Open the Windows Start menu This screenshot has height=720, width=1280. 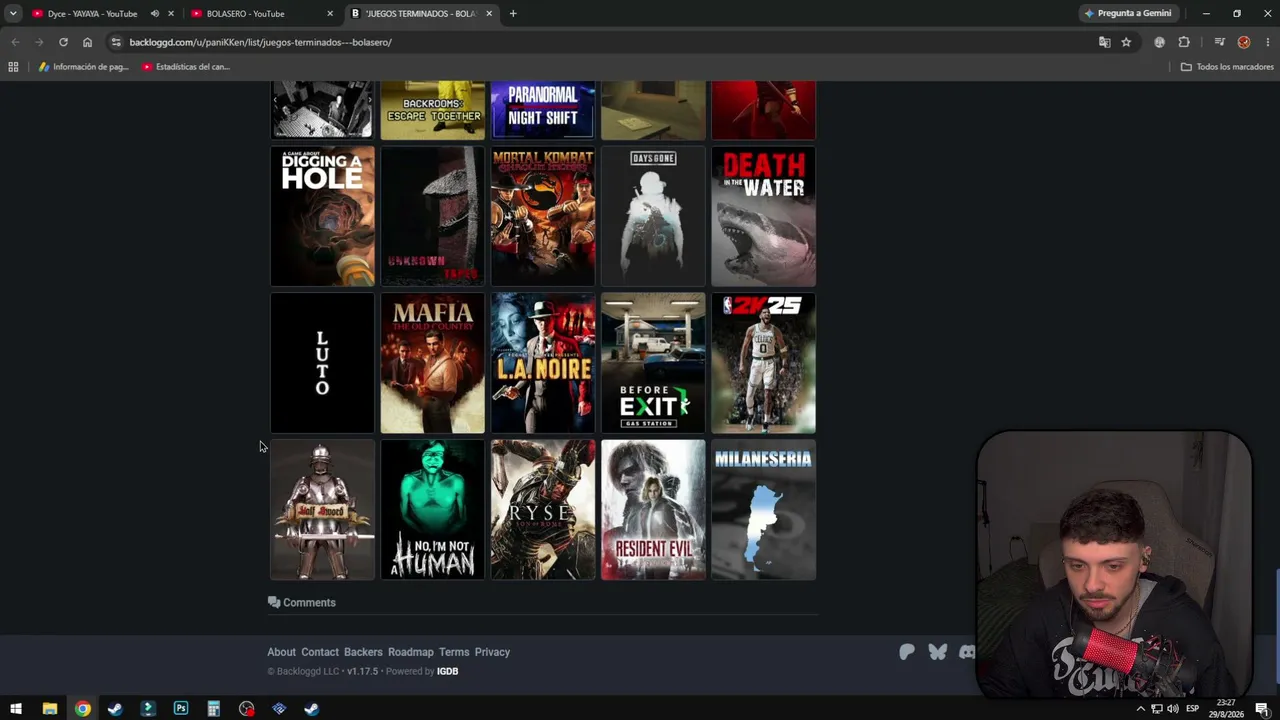coord(16,709)
